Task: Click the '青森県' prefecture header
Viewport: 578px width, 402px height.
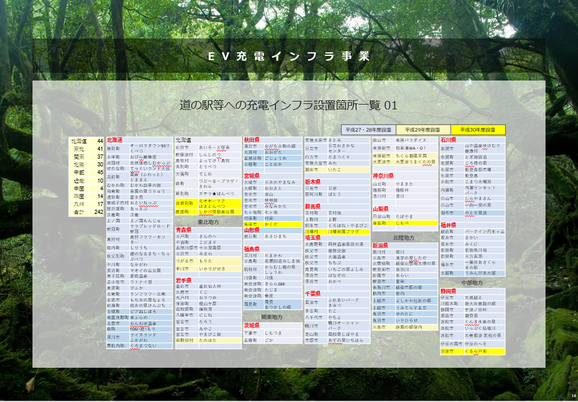Action: [x=183, y=230]
